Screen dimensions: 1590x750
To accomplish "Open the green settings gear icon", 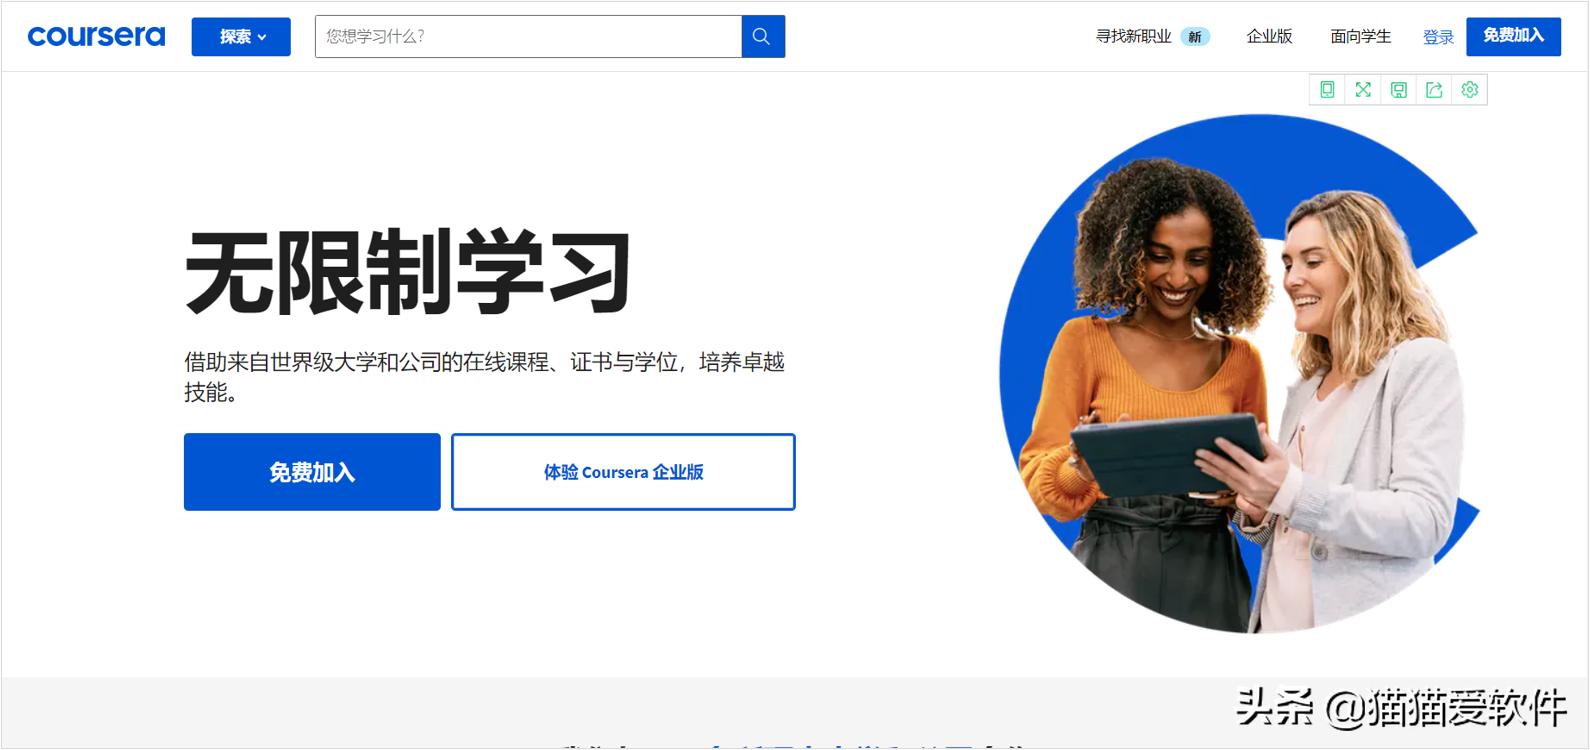I will [x=1470, y=90].
